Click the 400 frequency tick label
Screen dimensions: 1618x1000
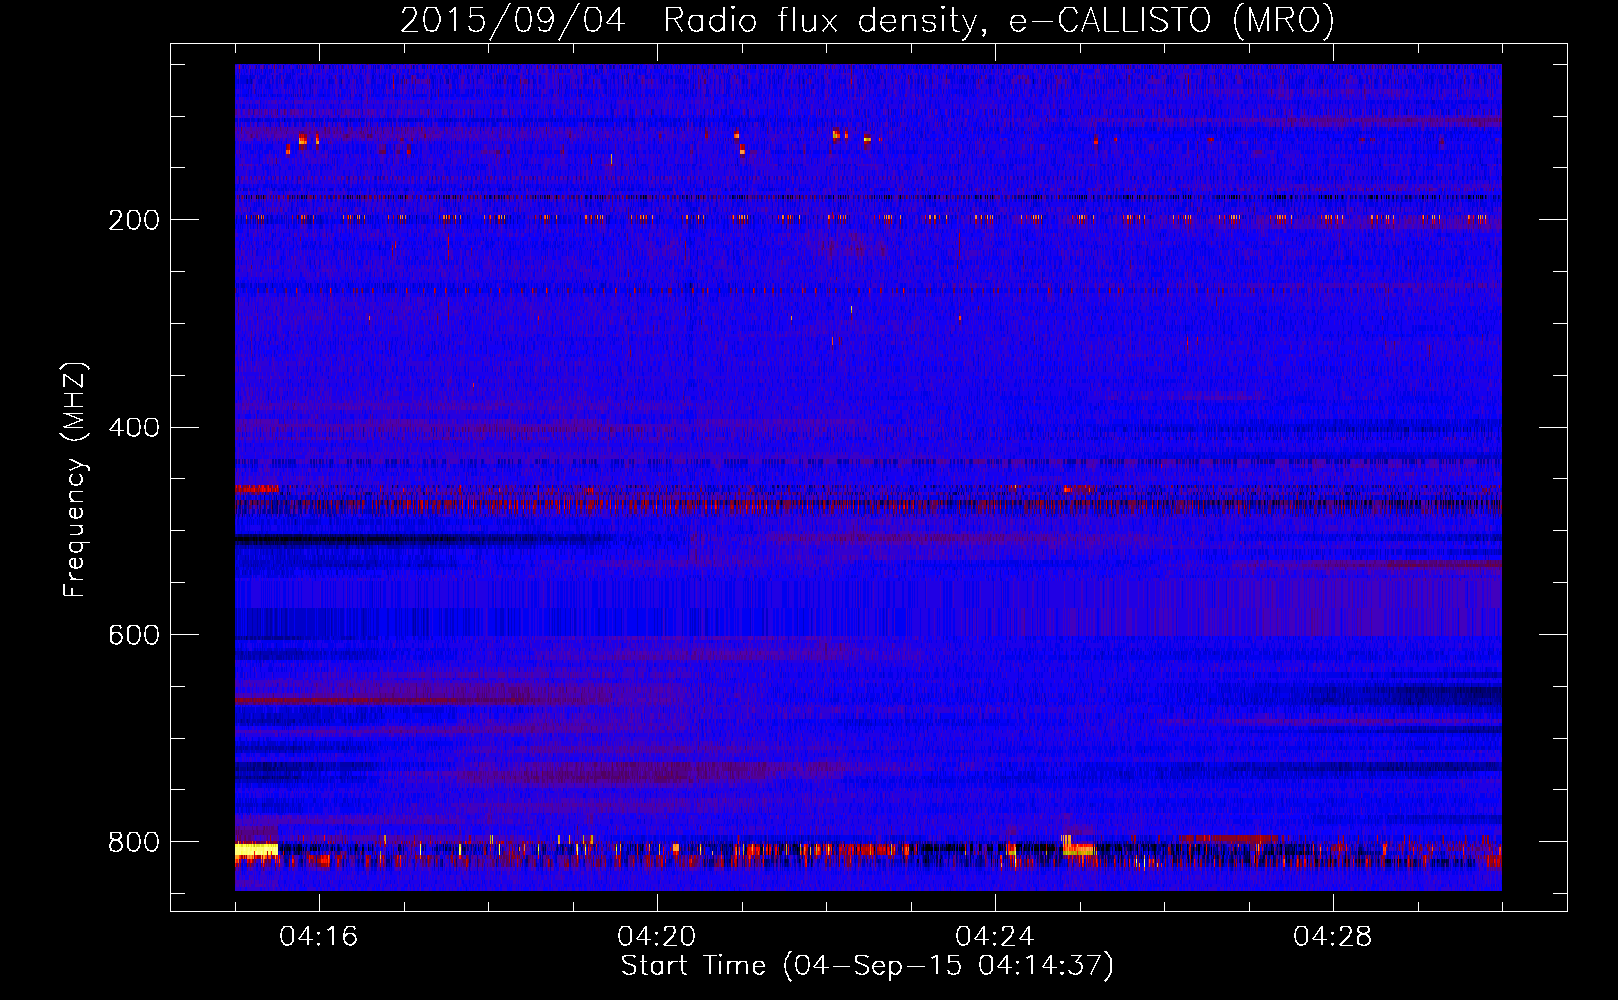click(x=134, y=428)
